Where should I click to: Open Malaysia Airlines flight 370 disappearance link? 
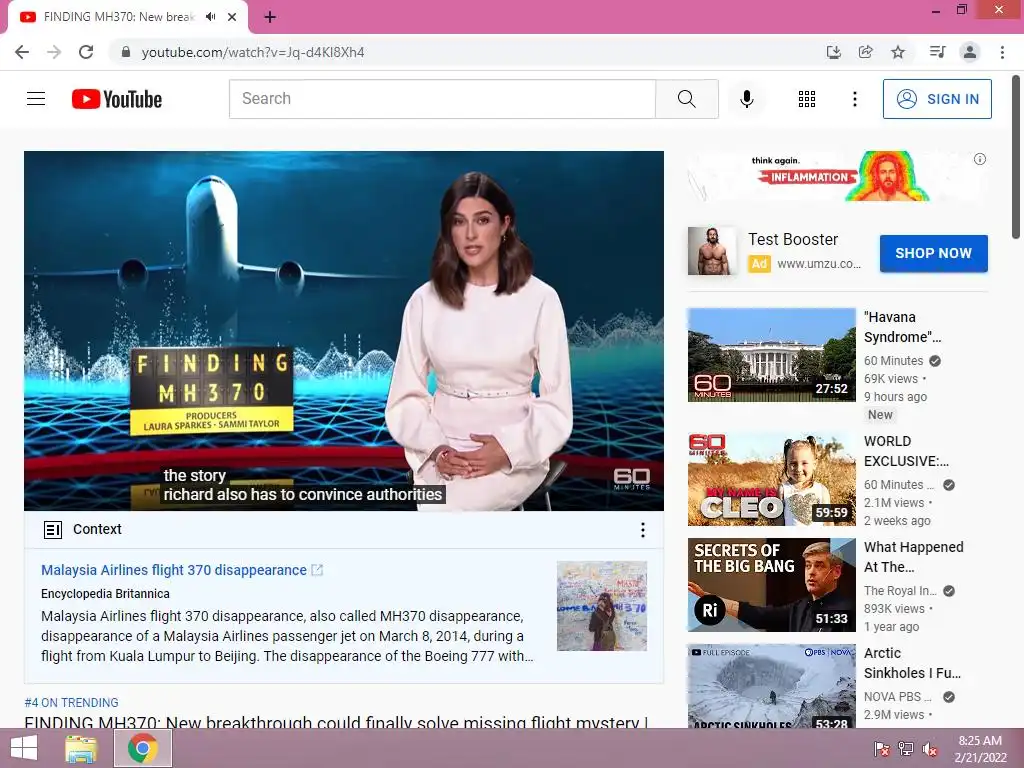(174, 570)
